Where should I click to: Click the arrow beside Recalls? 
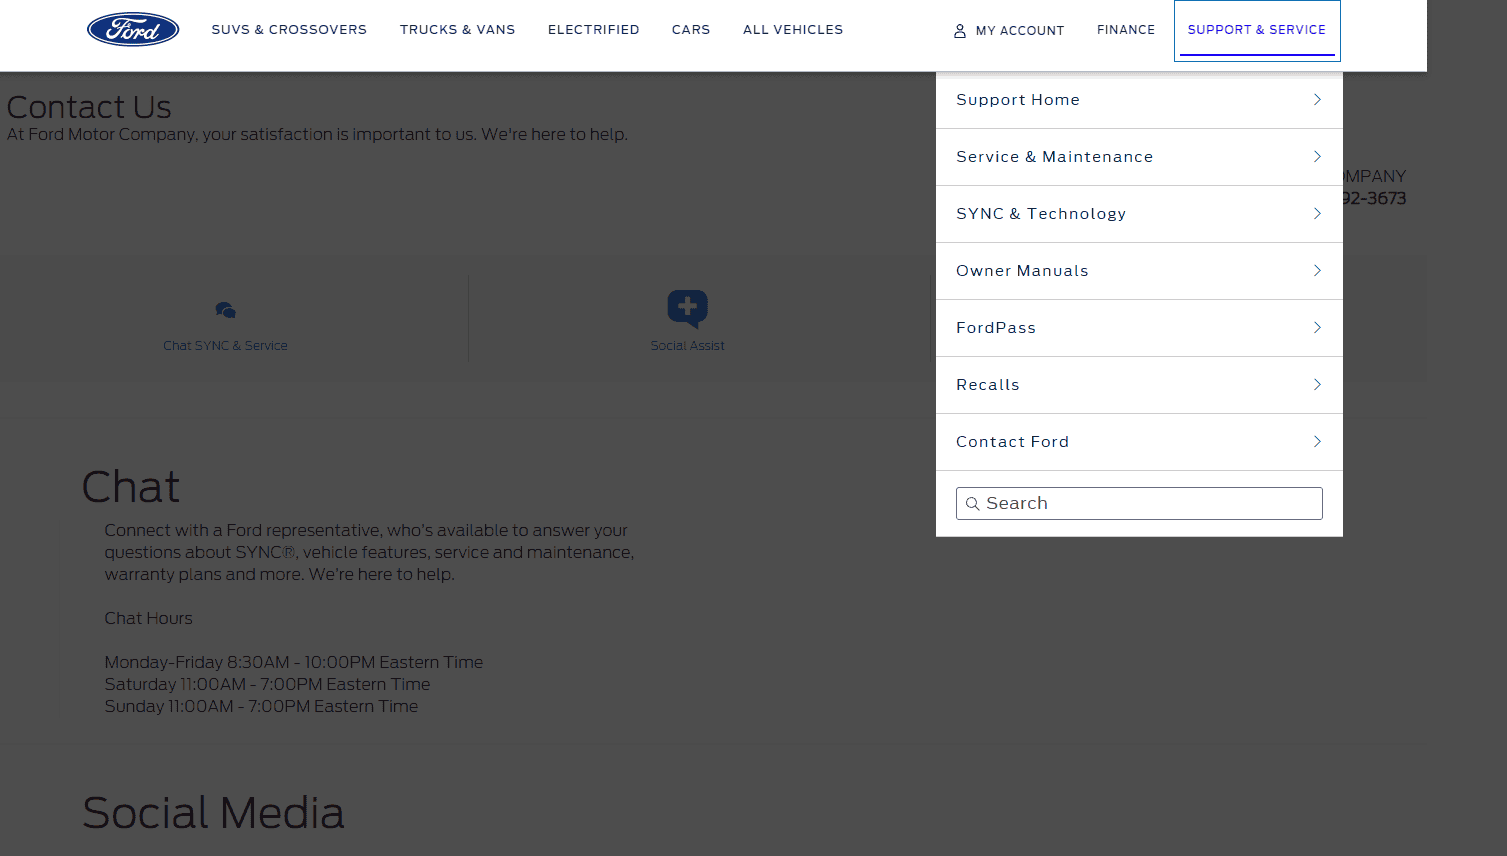click(1317, 385)
